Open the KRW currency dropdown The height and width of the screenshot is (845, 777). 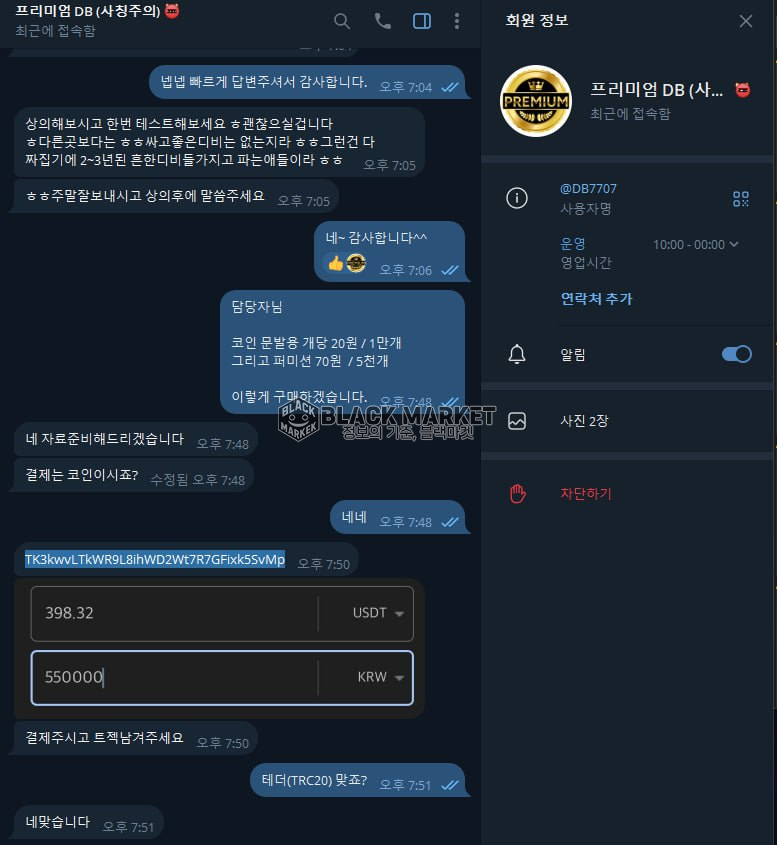pyautogui.click(x=380, y=677)
